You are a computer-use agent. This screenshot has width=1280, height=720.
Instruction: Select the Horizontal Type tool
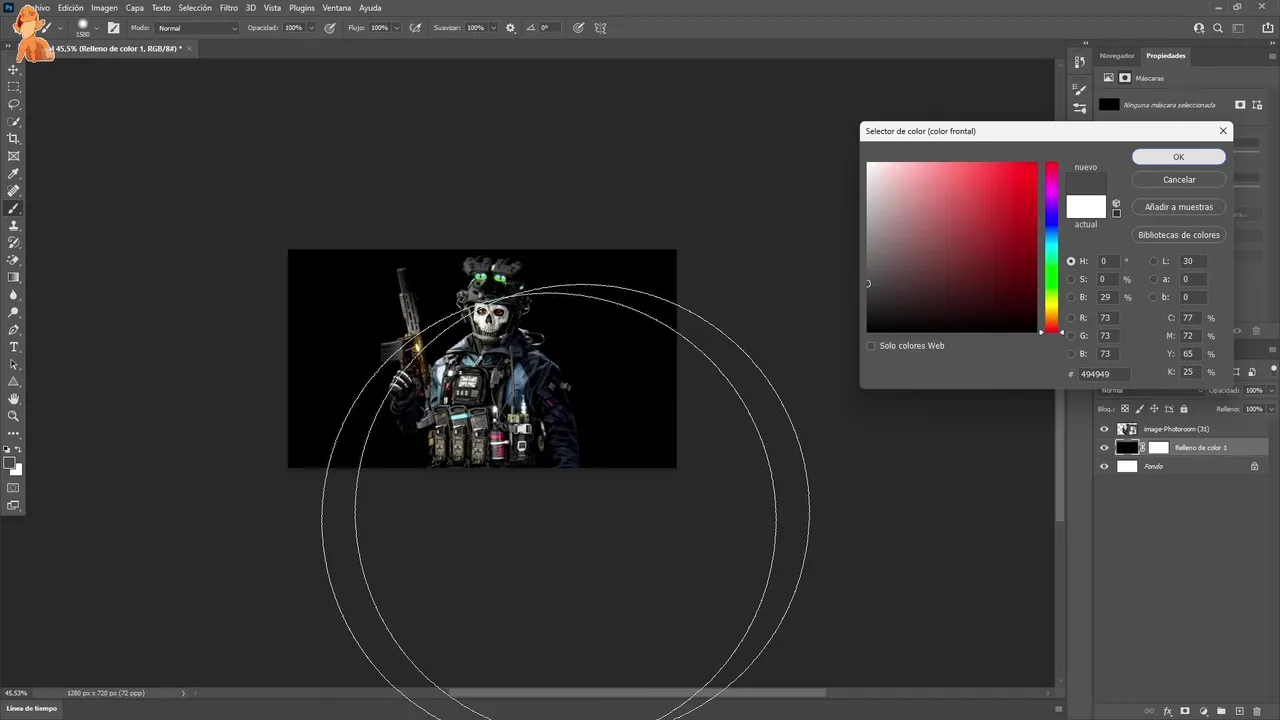[14, 347]
